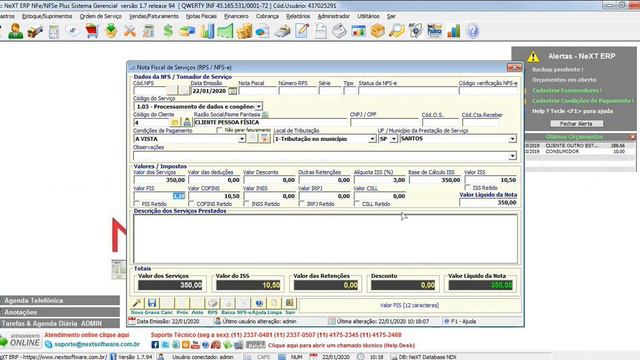Click Baixa icon in form toolbar

(228, 303)
